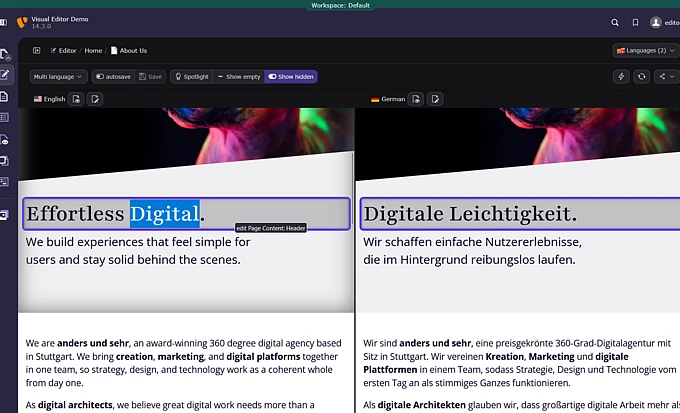The image size is (680, 413).
Task: Open the Multi language dropdown
Action: point(58,77)
